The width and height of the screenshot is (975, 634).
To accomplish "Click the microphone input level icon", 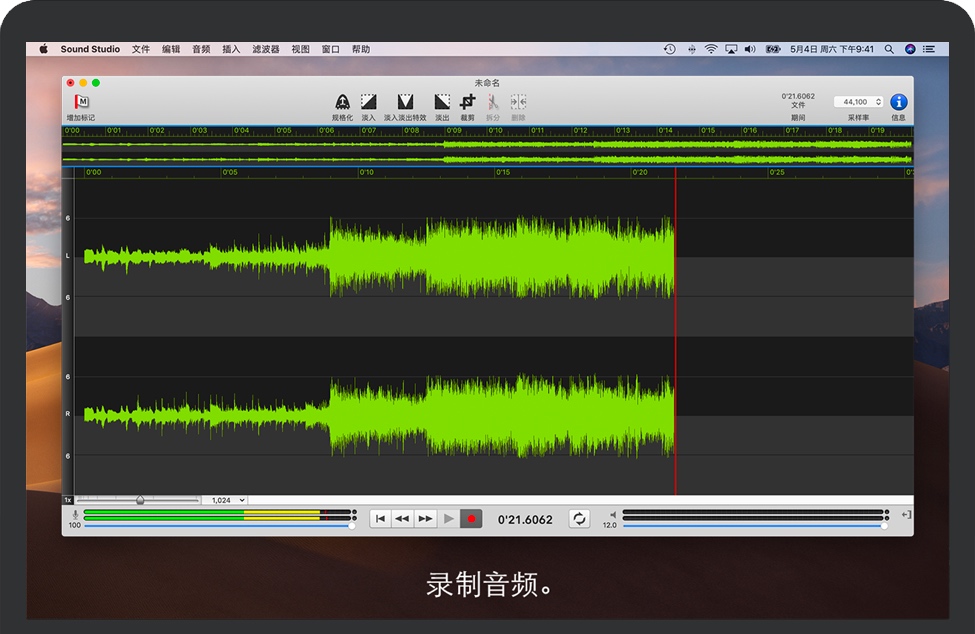I will tap(75, 515).
